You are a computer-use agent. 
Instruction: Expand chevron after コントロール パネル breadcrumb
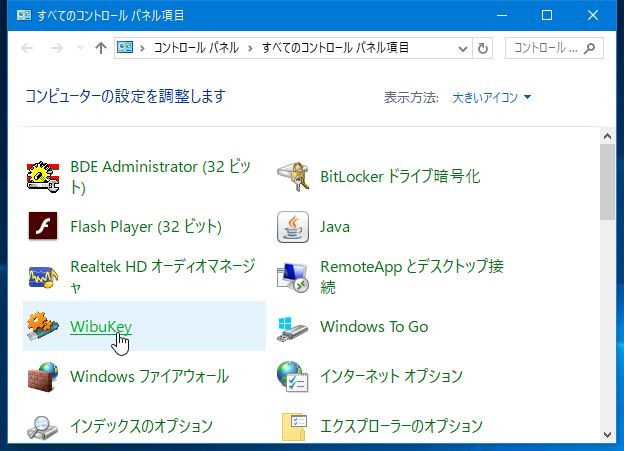tap(250, 49)
